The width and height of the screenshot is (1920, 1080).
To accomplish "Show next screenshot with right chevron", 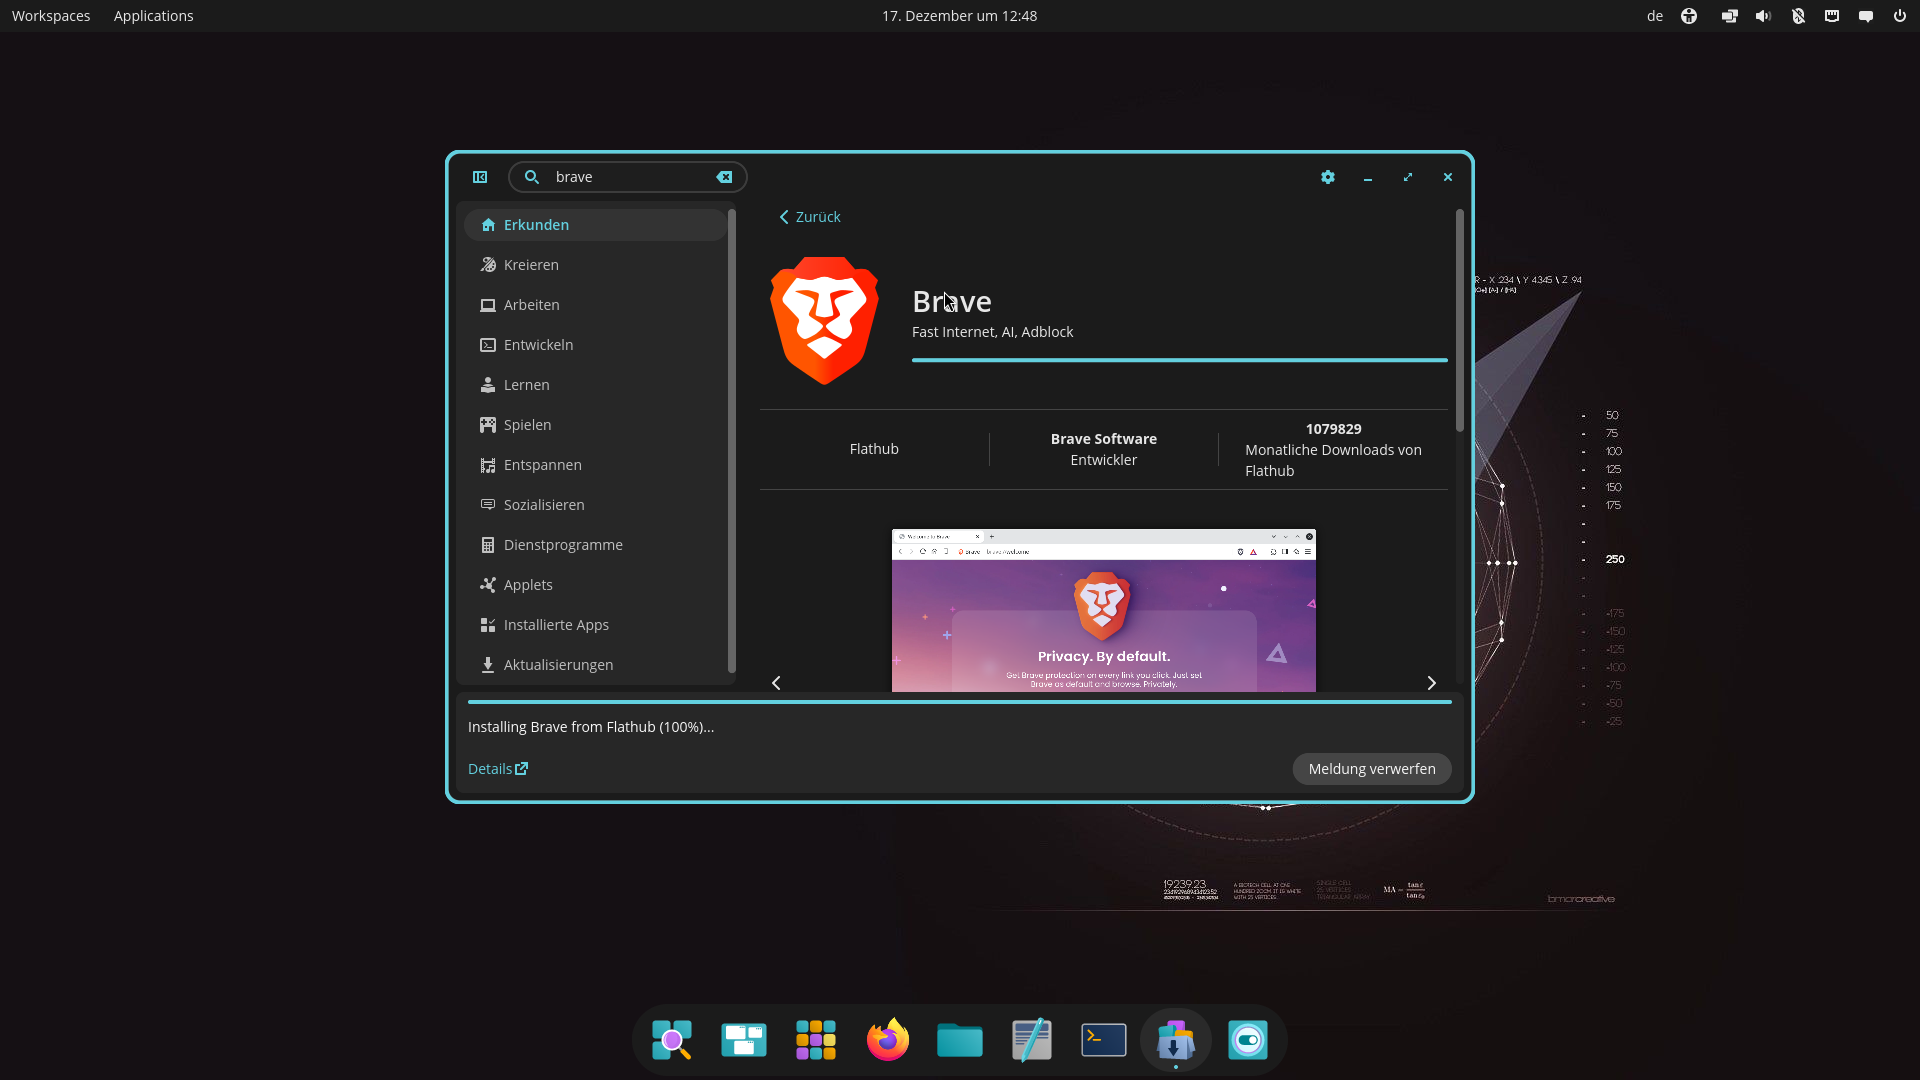I will click(x=1431, y=683).
